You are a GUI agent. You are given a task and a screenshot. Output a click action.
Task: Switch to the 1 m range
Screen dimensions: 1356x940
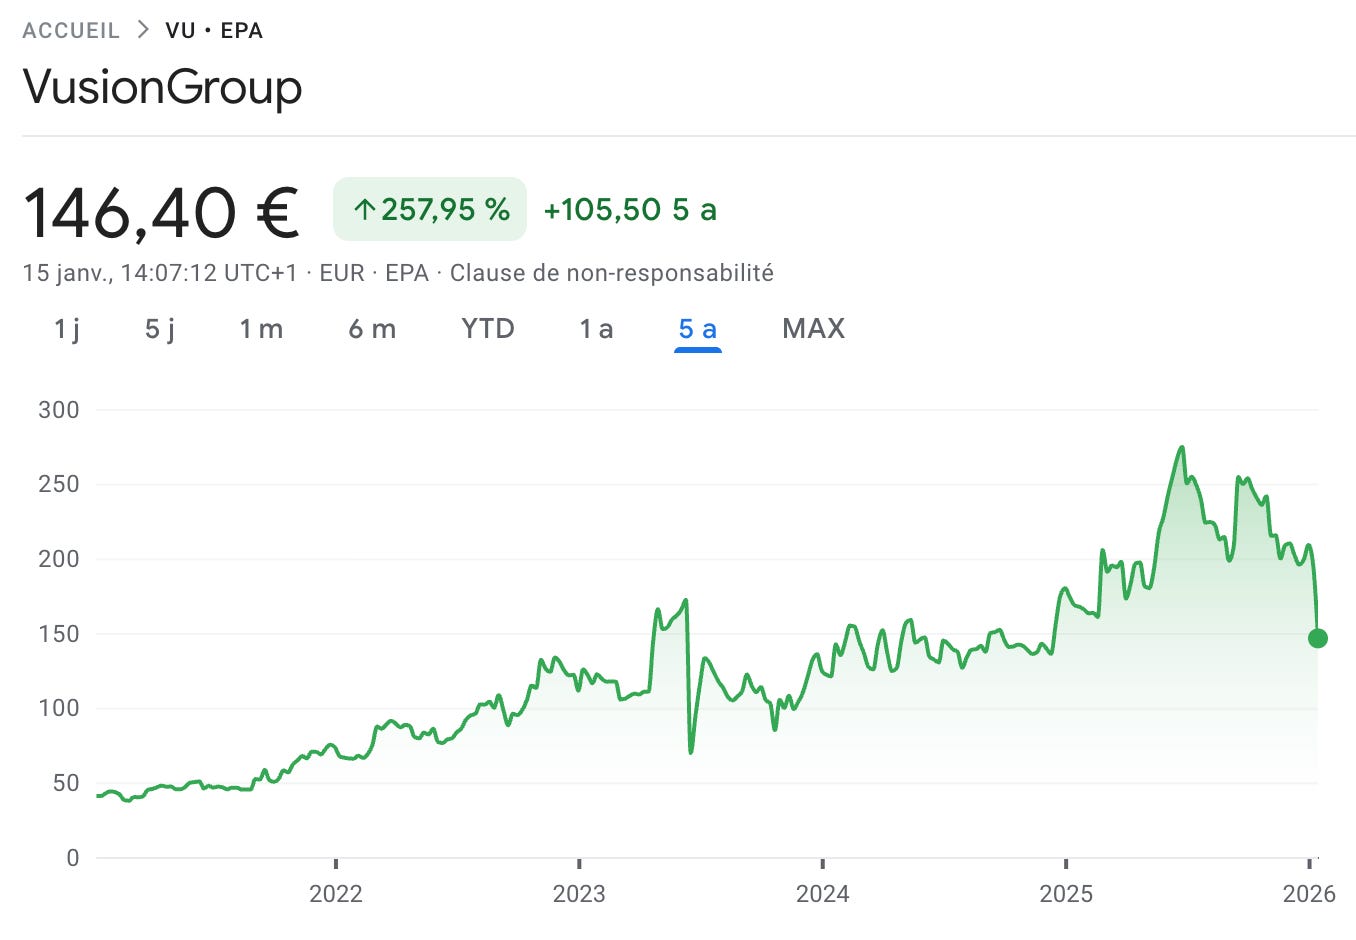pos(261,329)
